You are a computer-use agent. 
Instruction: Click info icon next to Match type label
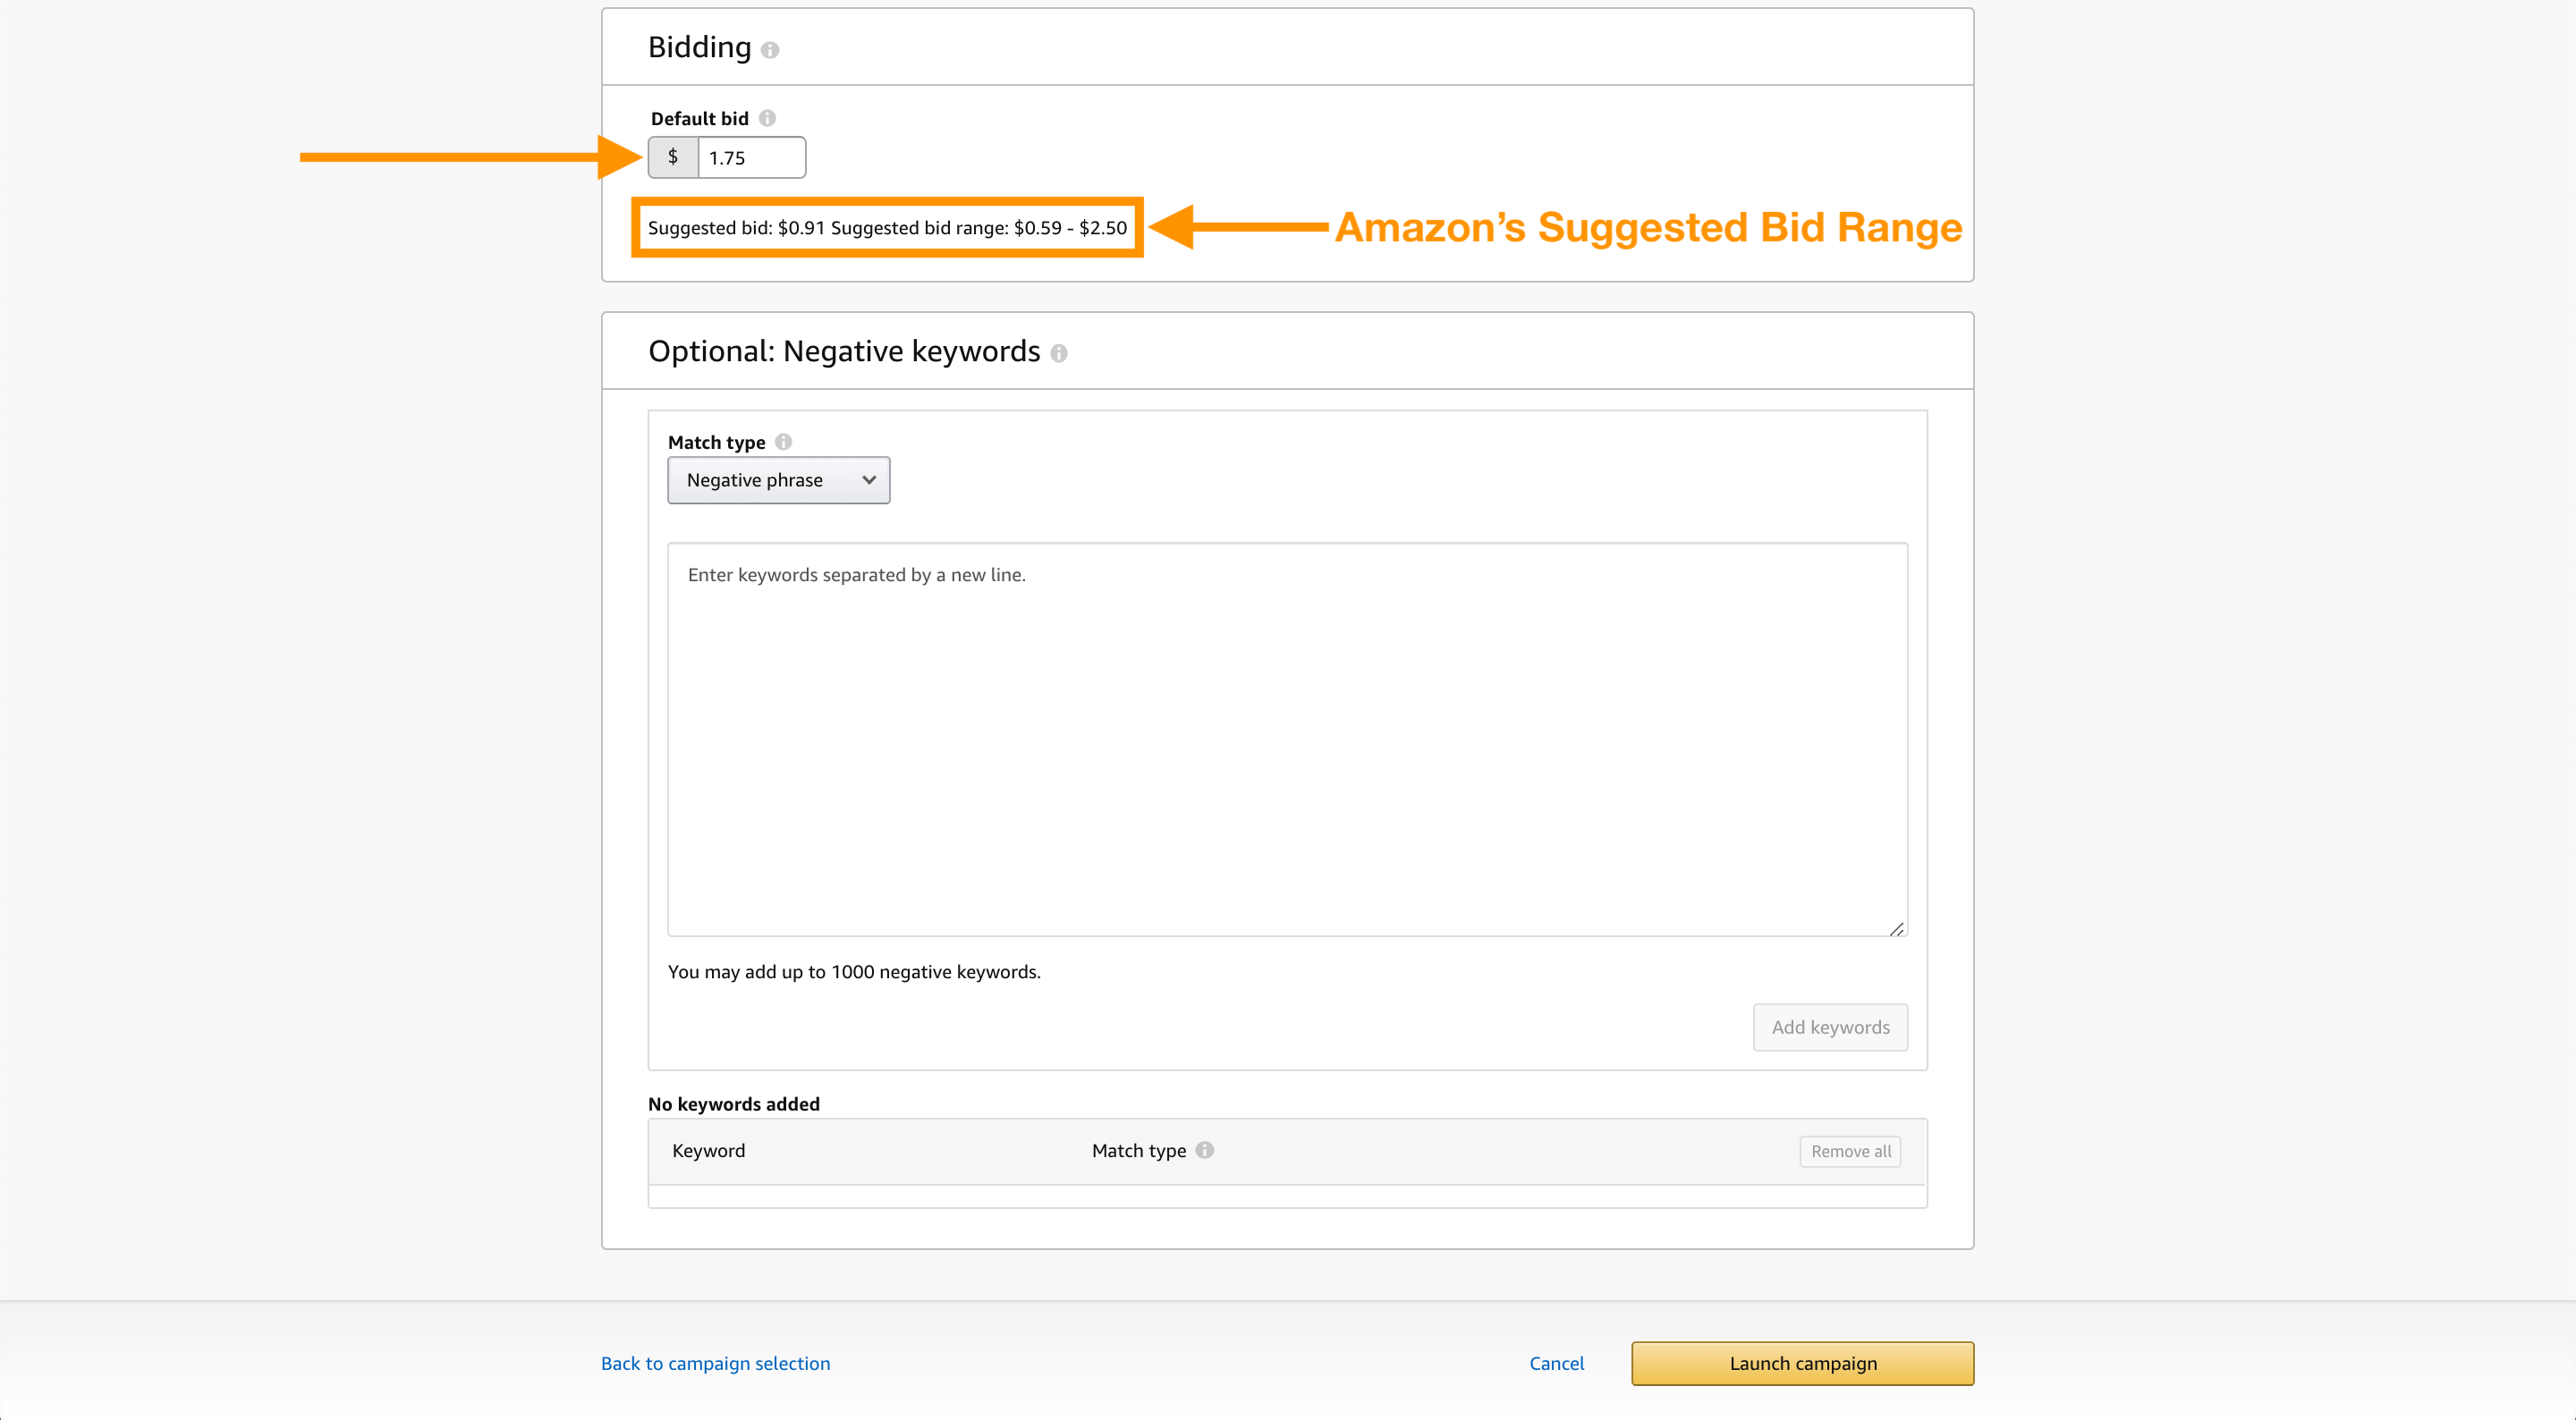[783, 442]
